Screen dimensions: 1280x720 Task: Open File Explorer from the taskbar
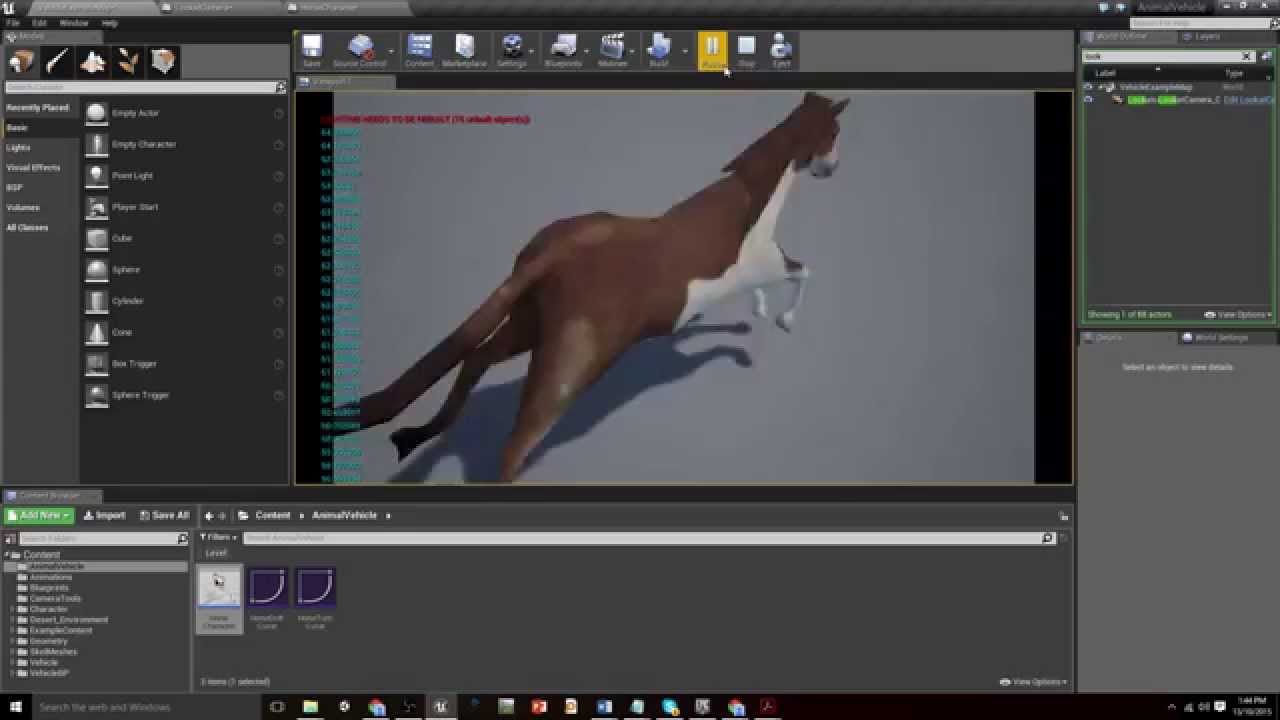(x=310, y=707)
